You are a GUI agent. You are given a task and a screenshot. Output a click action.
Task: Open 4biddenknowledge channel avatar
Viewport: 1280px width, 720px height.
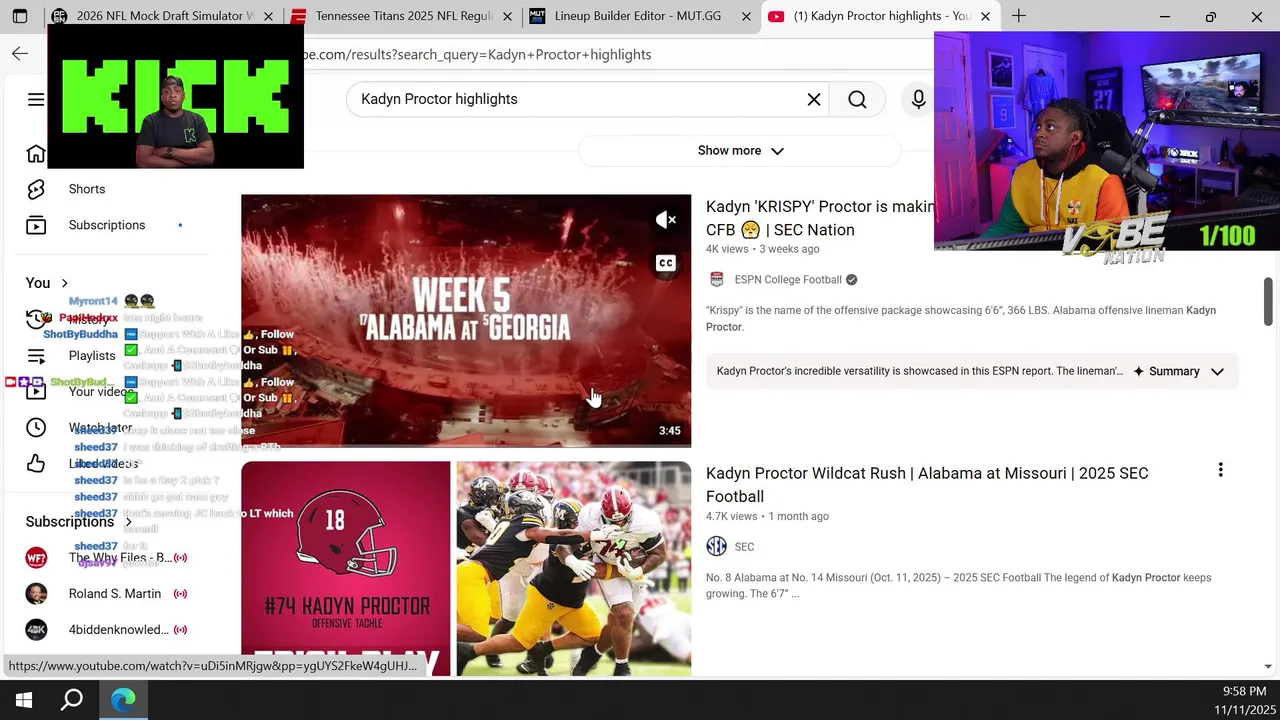(36, 630)
